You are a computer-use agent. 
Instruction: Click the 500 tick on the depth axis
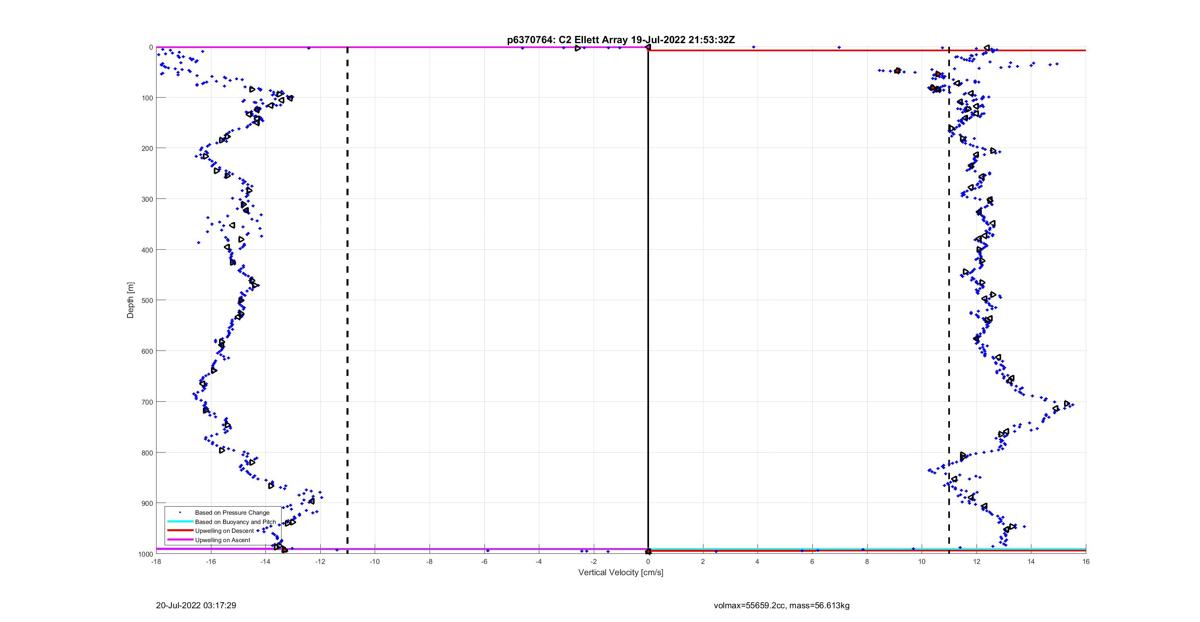[146, 300]
